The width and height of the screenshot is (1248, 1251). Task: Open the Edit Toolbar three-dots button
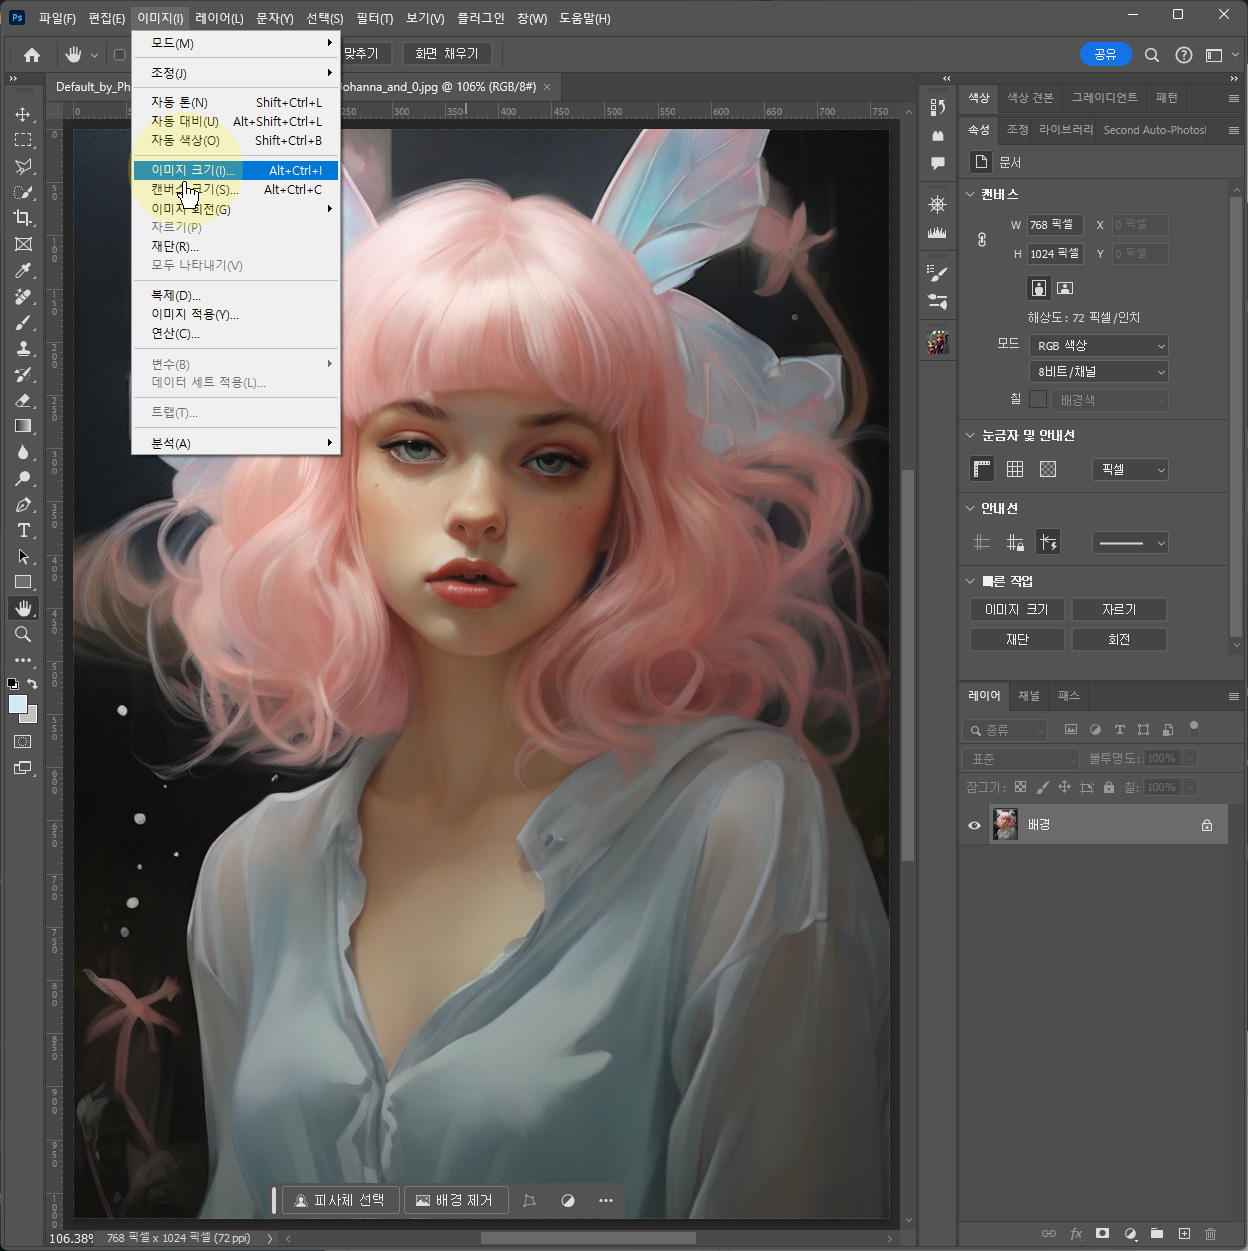(23, 661)
